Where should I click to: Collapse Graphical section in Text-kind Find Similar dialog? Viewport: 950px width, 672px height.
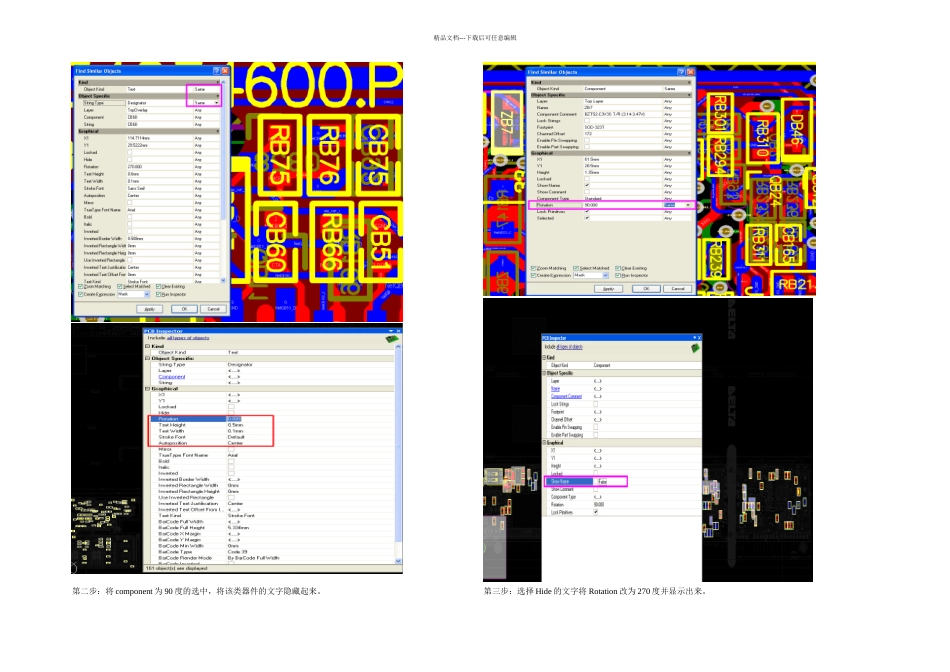[218, 131]
